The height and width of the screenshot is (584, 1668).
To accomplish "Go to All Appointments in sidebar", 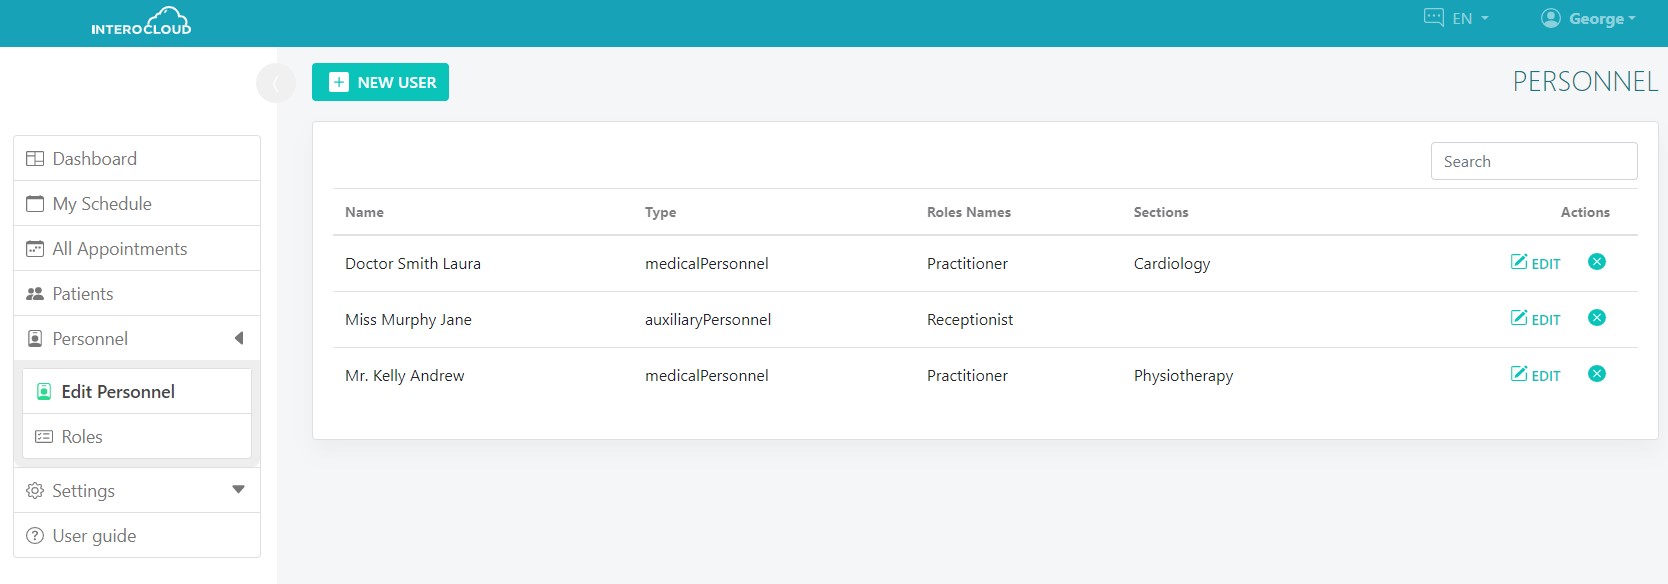I will click(x=119, y=249).
